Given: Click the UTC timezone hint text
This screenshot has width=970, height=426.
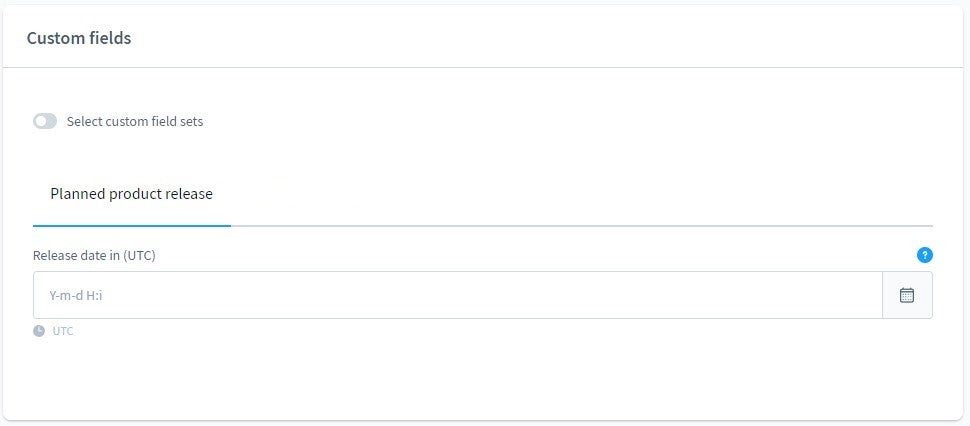Looking at the screenshot, I should point(63,331).
